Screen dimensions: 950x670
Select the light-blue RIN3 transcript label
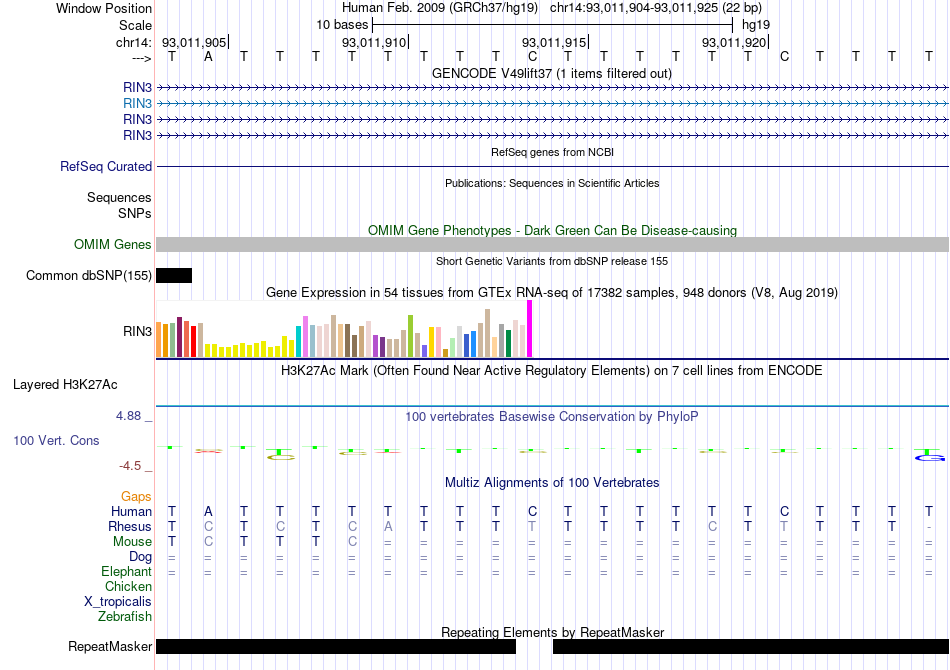click(137, 103)
